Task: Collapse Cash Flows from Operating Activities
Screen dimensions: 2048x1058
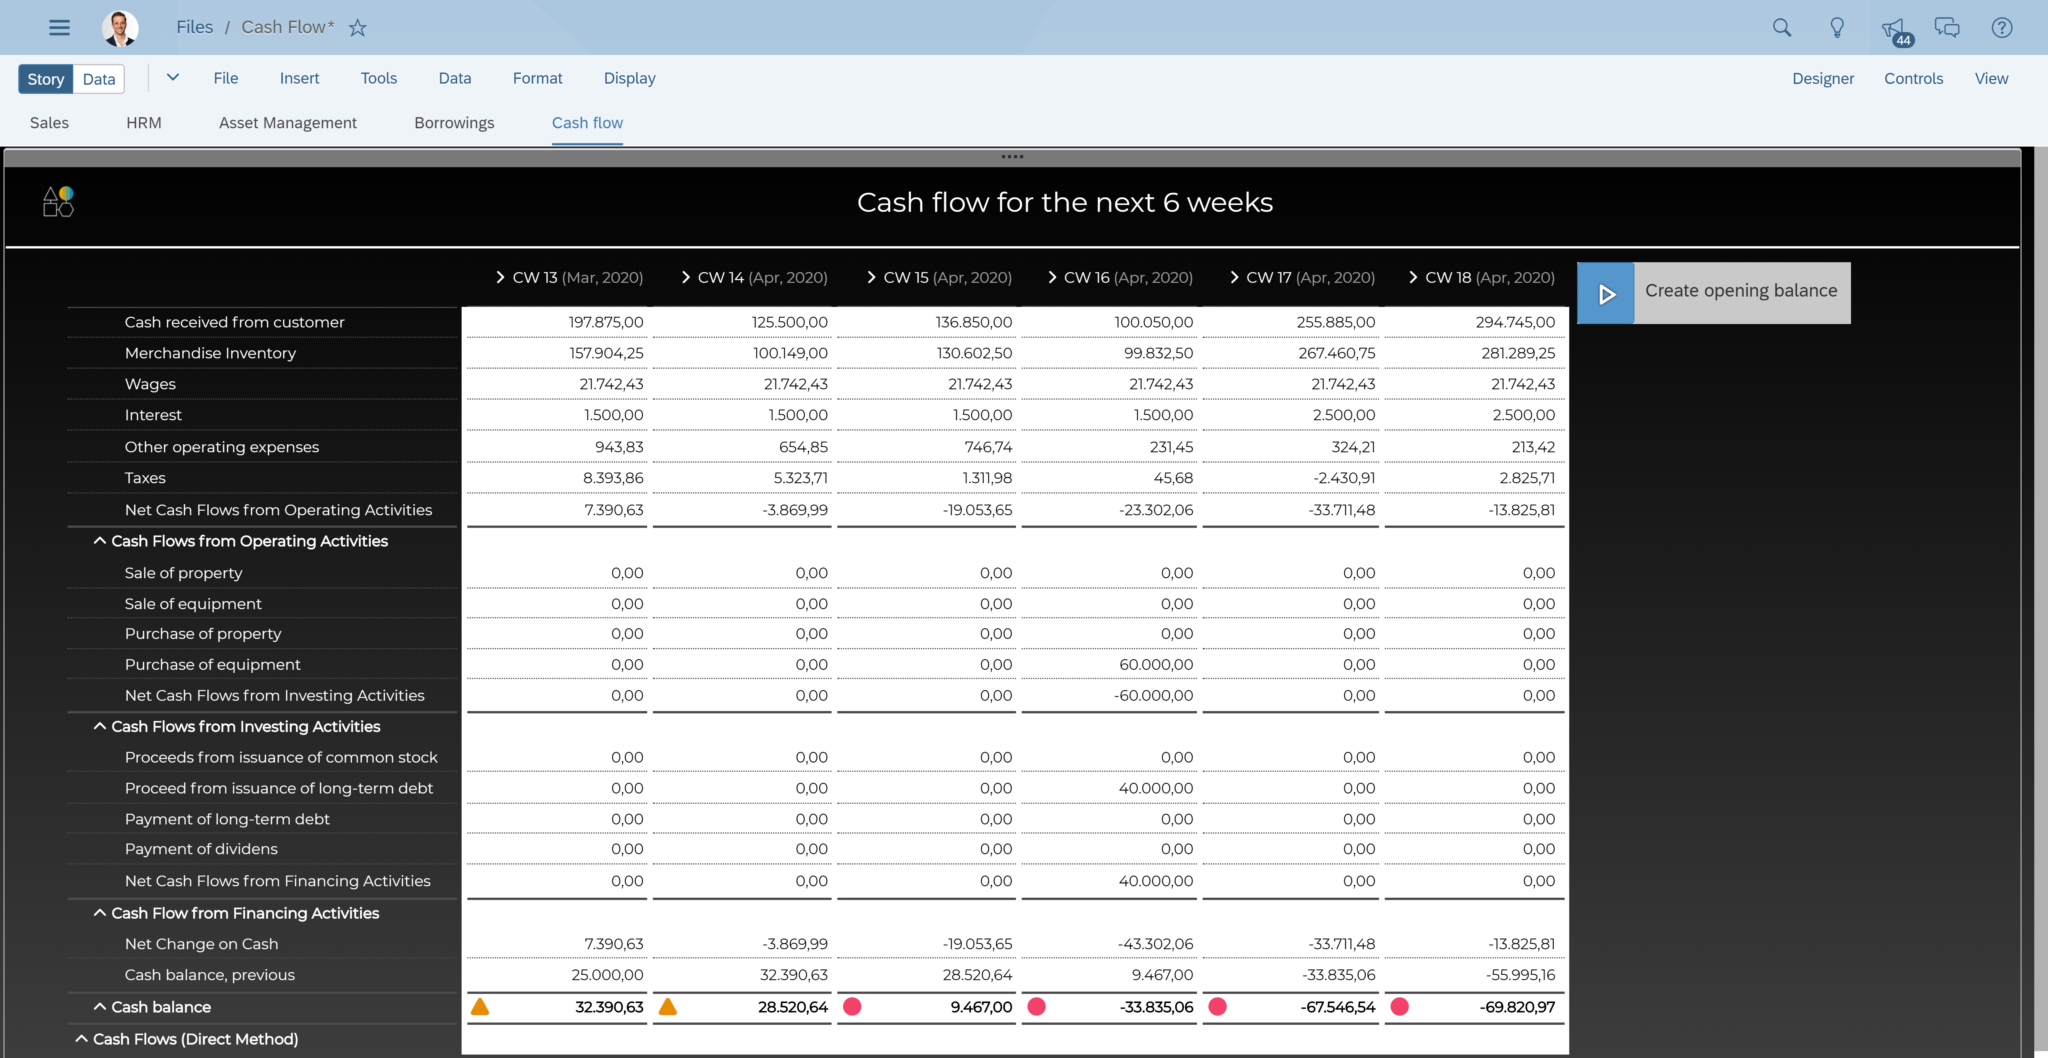Action: click(100, 541)
